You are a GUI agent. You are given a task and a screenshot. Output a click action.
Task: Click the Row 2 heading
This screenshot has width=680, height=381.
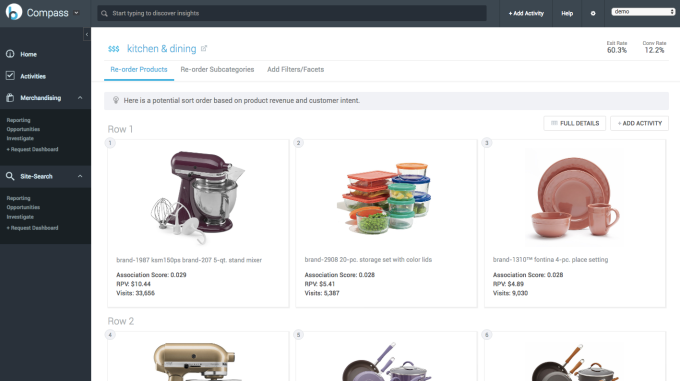click(x=121, y=321)
